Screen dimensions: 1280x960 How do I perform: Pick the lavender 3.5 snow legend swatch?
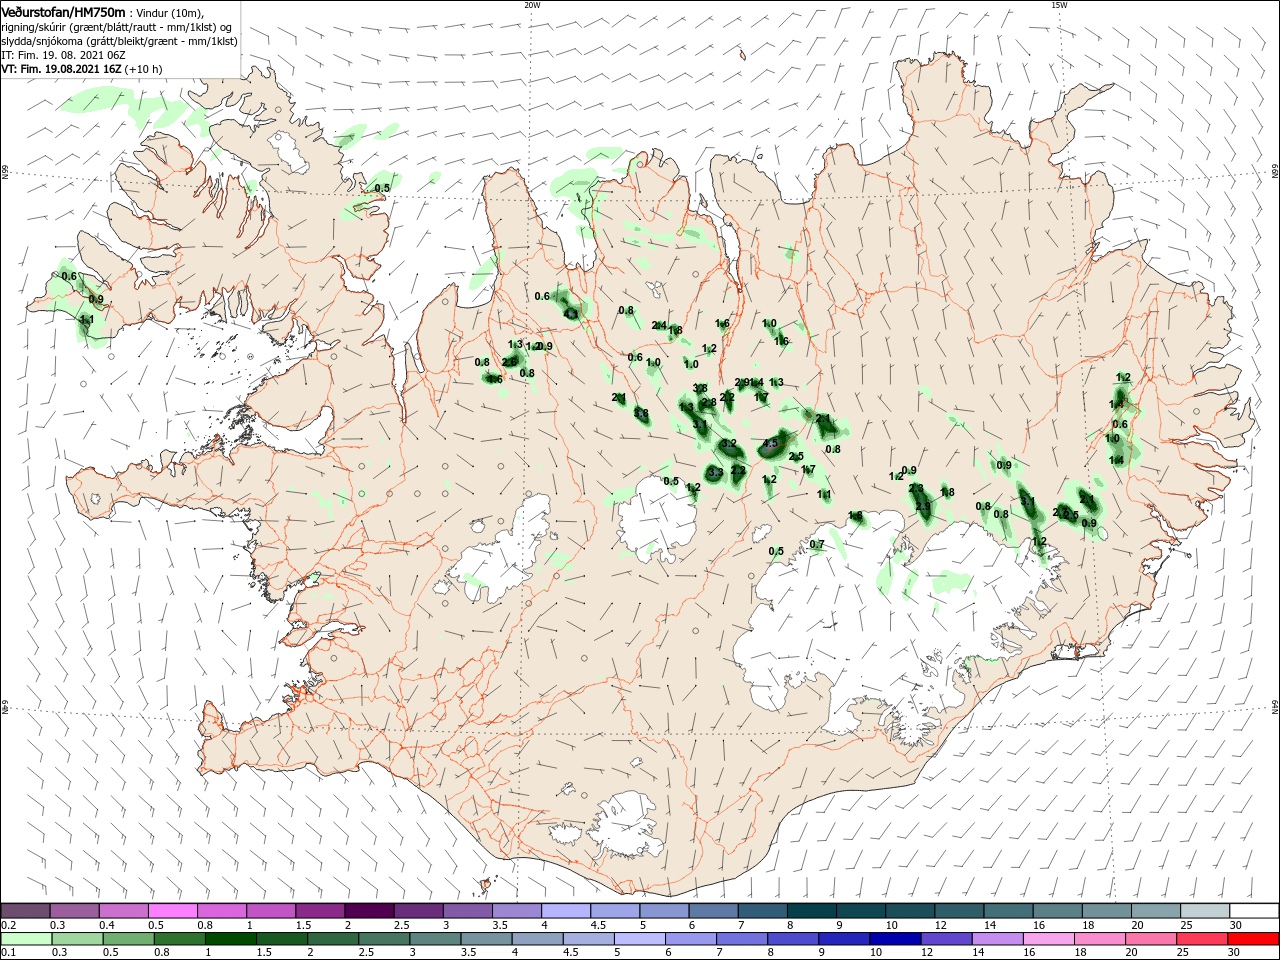515,911
